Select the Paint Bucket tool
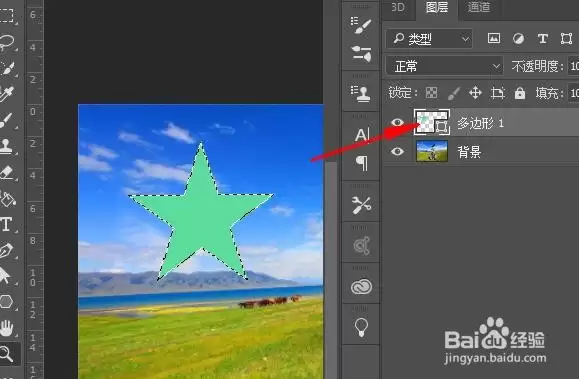The width and height of the screenshot is (579, 379). tap(7, 199)
